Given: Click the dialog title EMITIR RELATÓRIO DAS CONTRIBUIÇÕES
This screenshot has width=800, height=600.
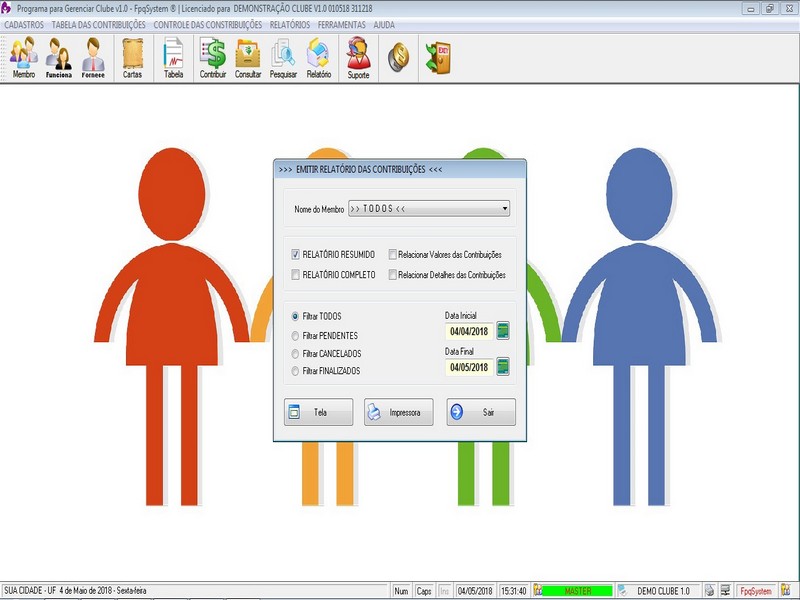Looking at the screenshot, I should click(x=361, y=169).
